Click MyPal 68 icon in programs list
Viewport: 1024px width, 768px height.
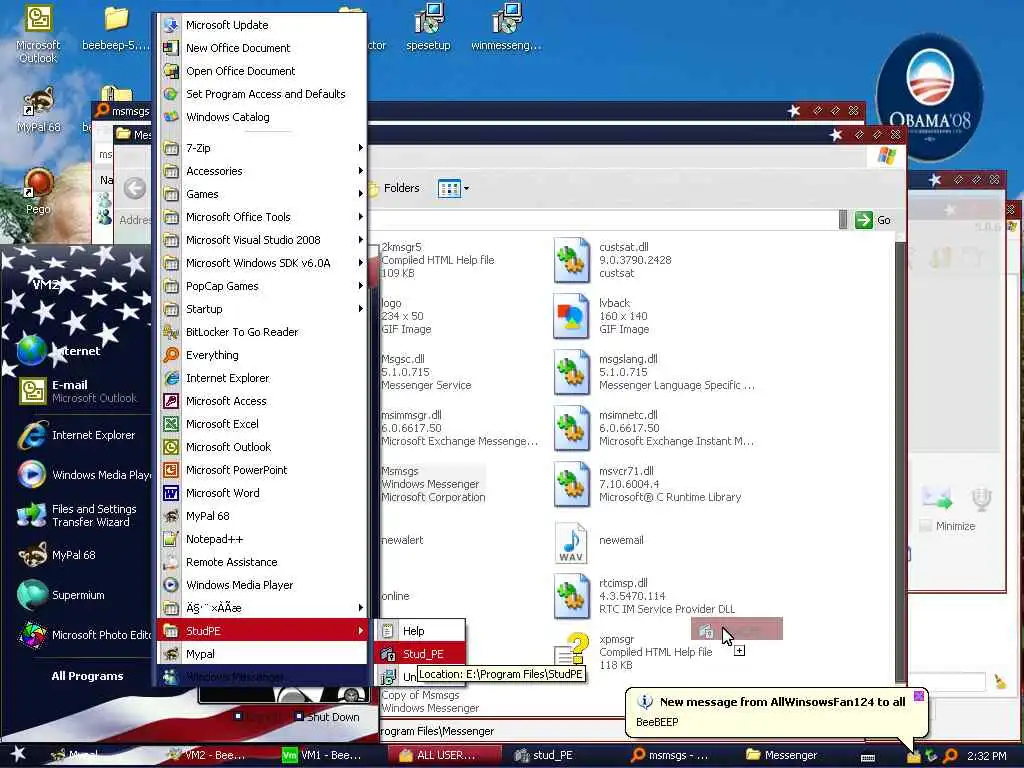[171, 516]
